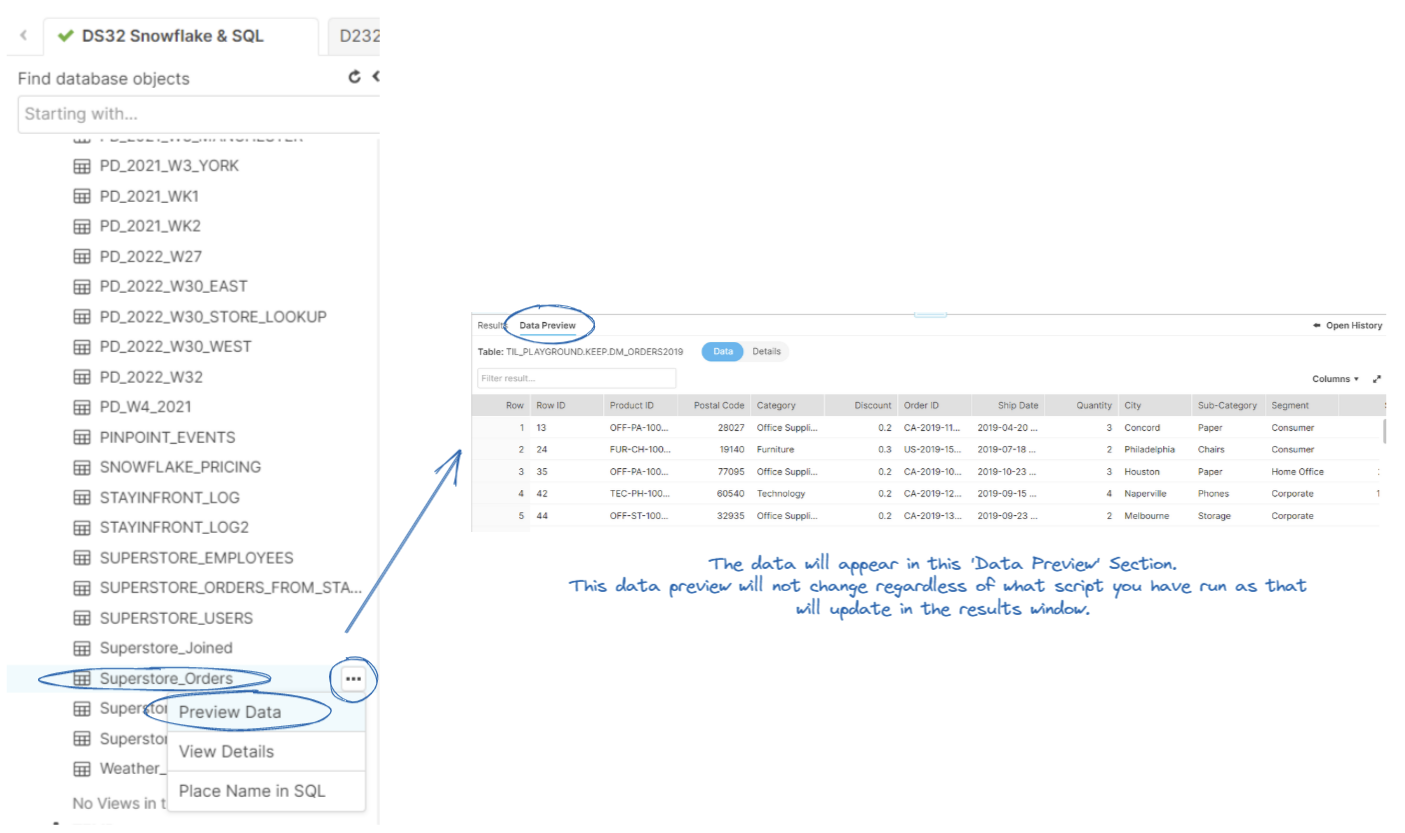The width and height of the screenshot is (1405, 833).
Task: Select the Superstore_Joined table
Action: click(166, 648)
